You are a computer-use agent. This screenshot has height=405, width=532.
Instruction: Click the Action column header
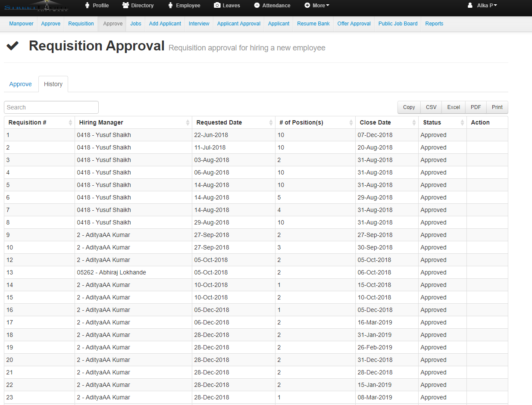point(487,122)
